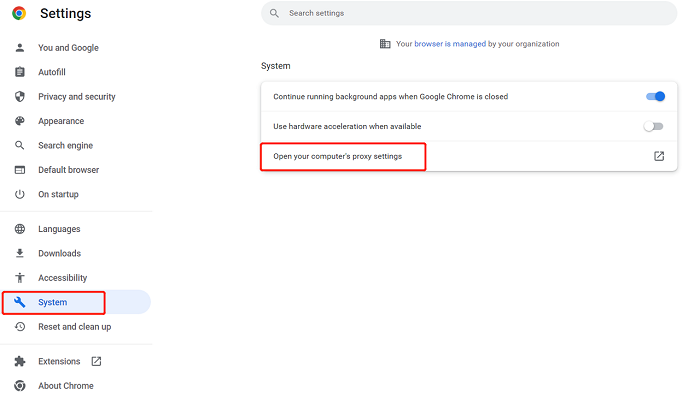Click the Settings page title
The height and width of the screenshot is (404, 700).
66,13
